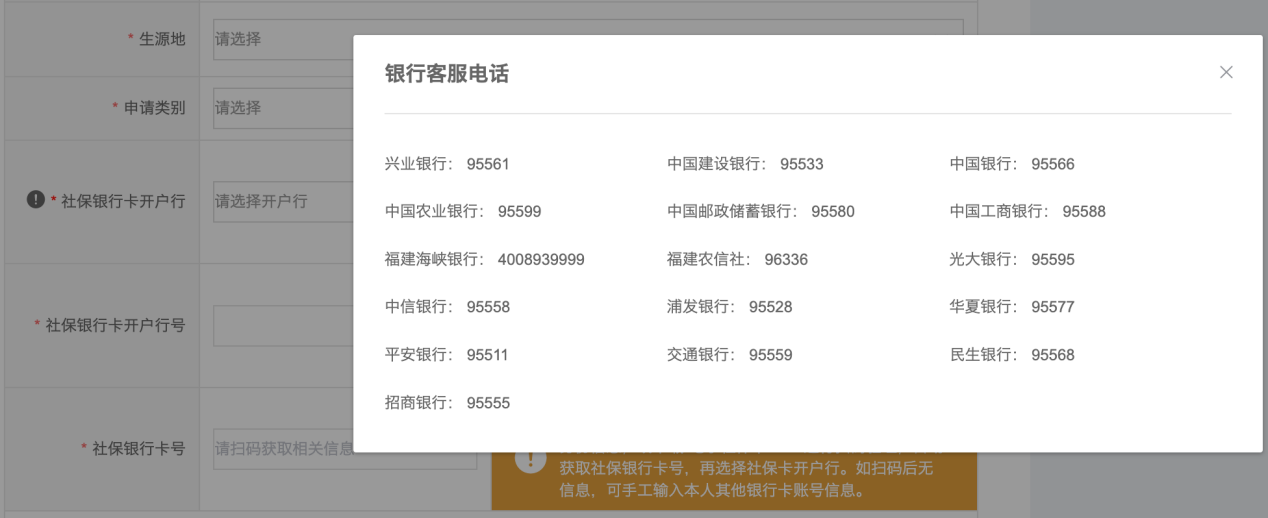Select 平安银行 phone number 95511

488,355
